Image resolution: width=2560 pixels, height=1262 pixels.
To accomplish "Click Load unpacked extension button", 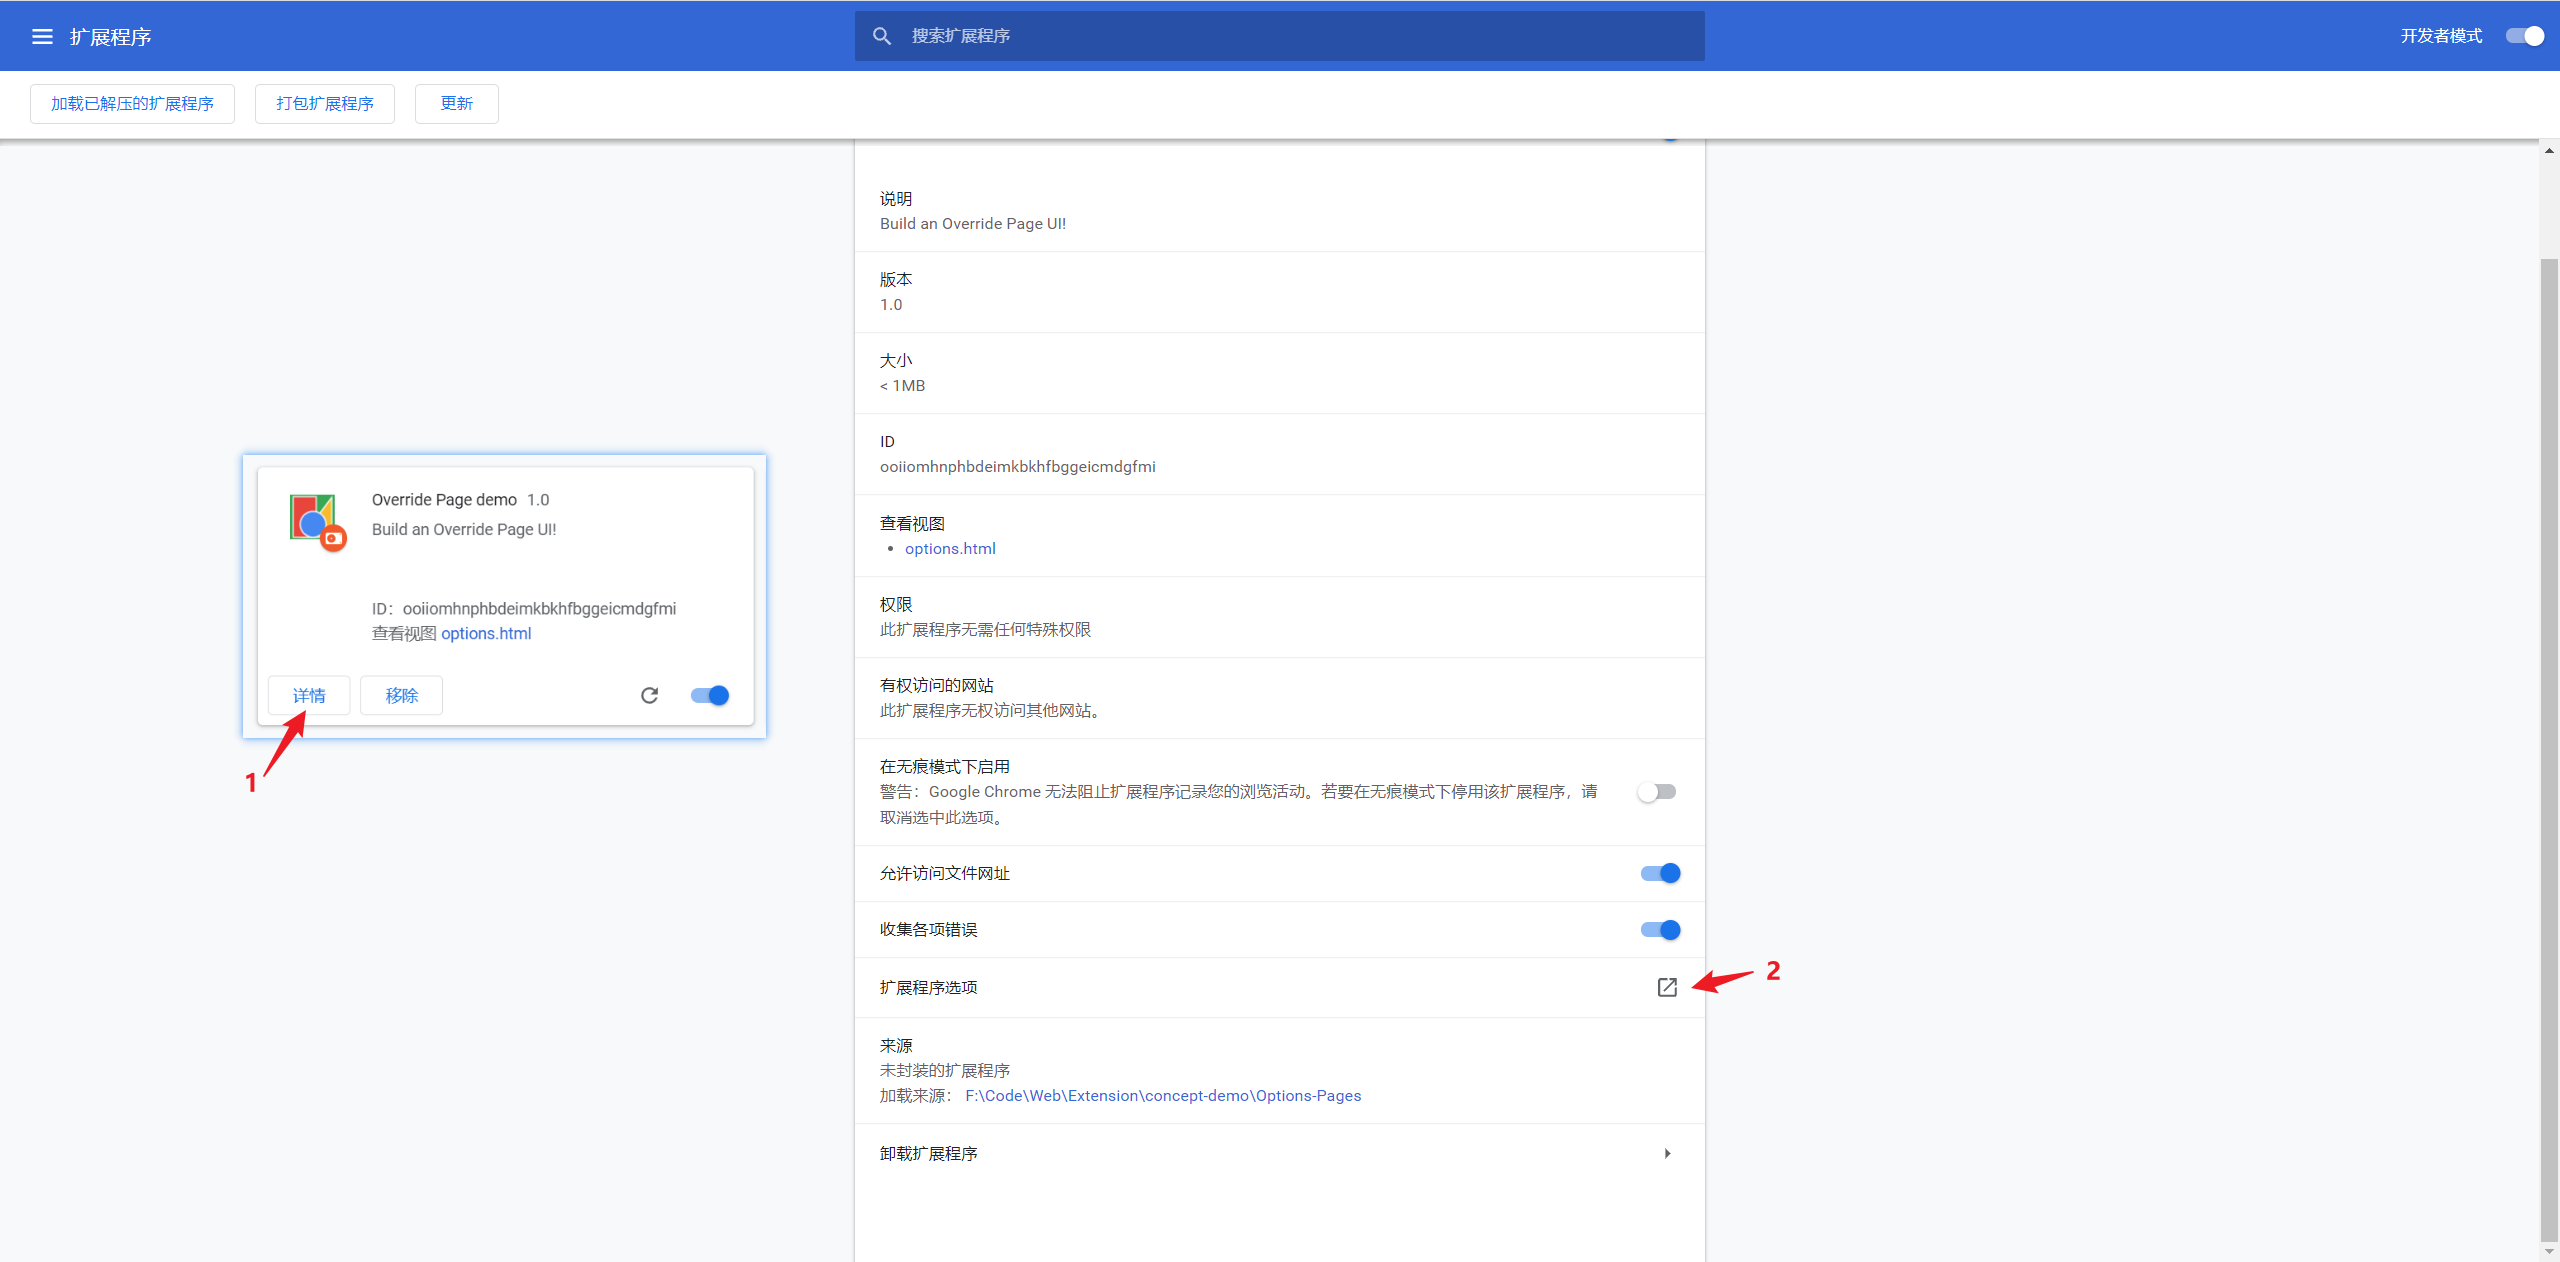I will click(x=132, y=104).
